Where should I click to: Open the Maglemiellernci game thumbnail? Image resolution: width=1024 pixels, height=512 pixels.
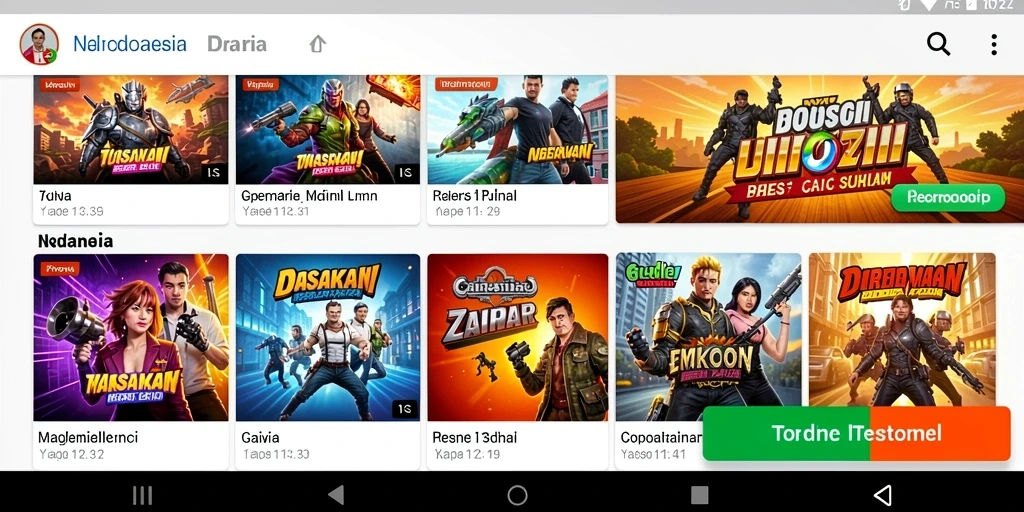131,338
